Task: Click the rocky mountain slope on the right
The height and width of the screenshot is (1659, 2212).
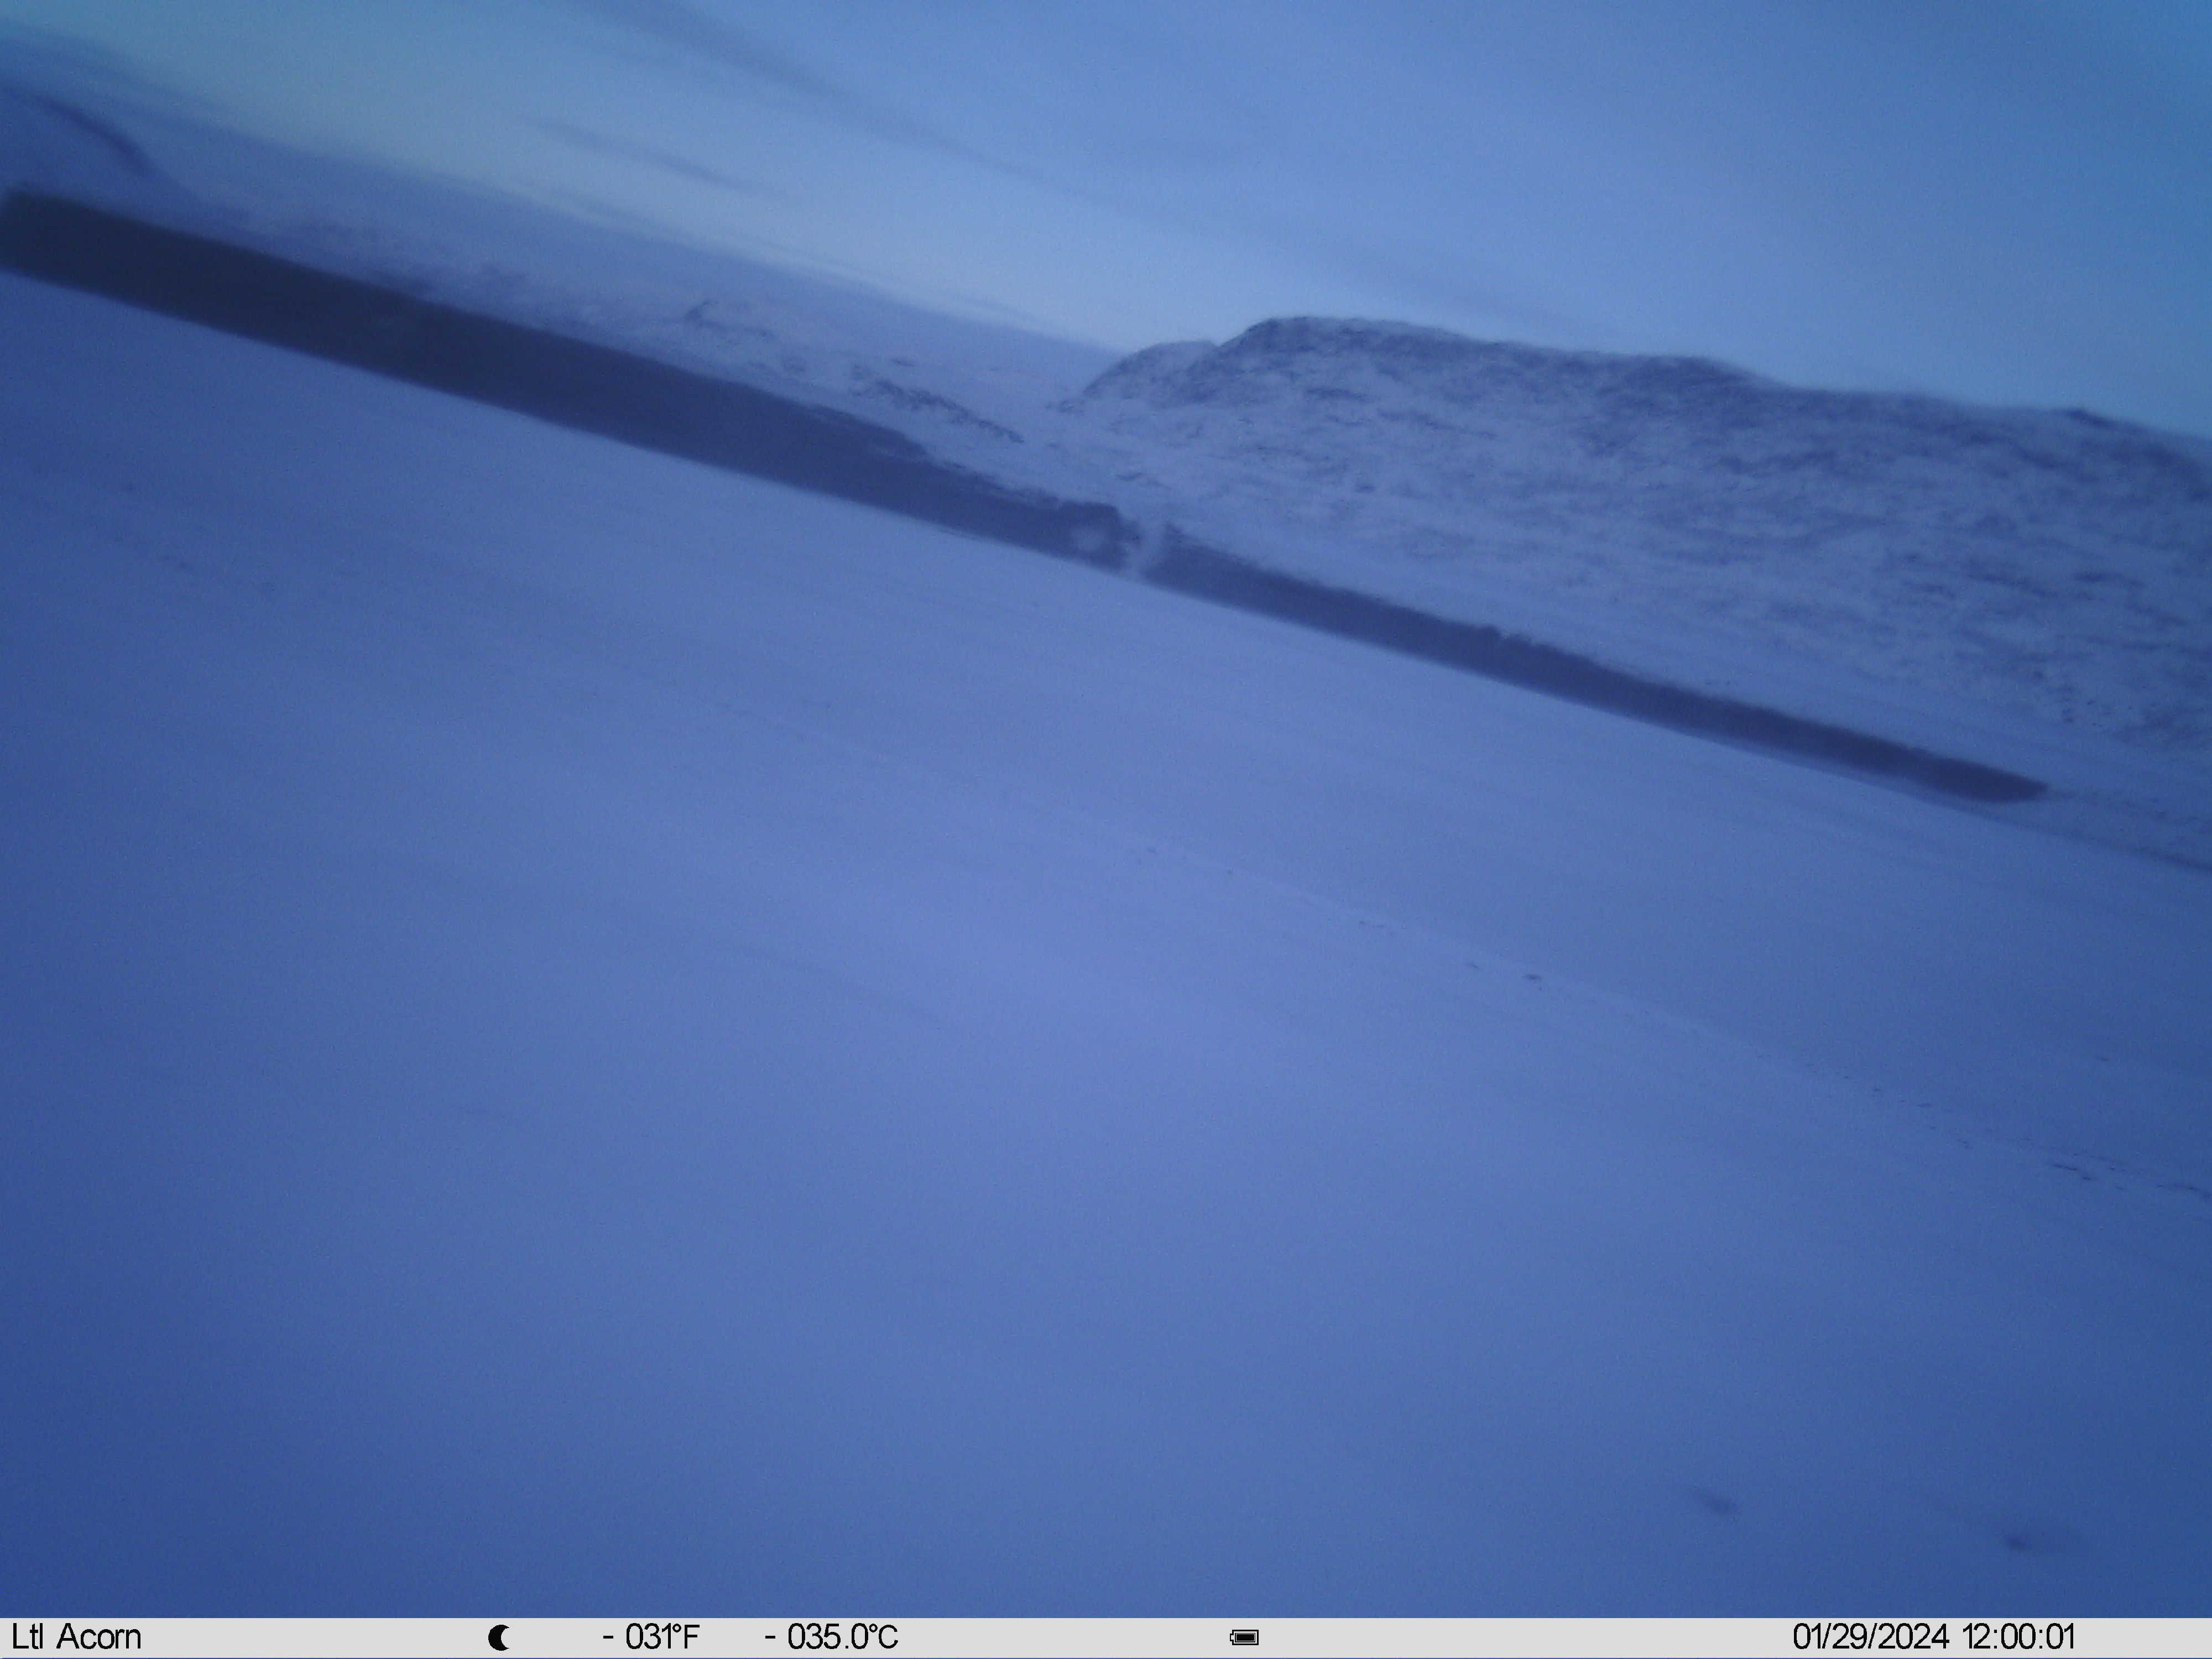Action: 1750,520
